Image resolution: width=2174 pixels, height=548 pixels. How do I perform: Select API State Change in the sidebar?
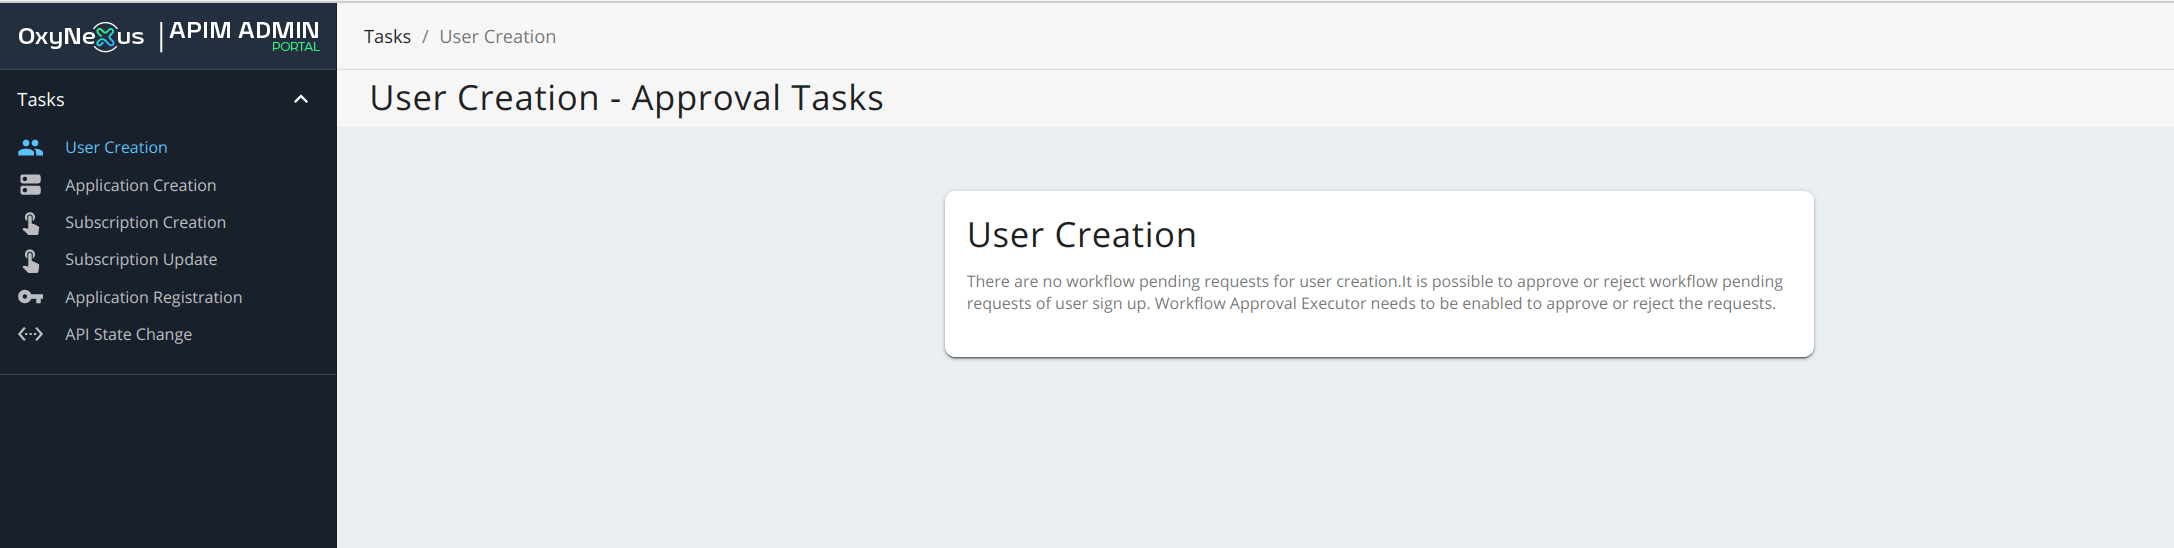(128, 334)
